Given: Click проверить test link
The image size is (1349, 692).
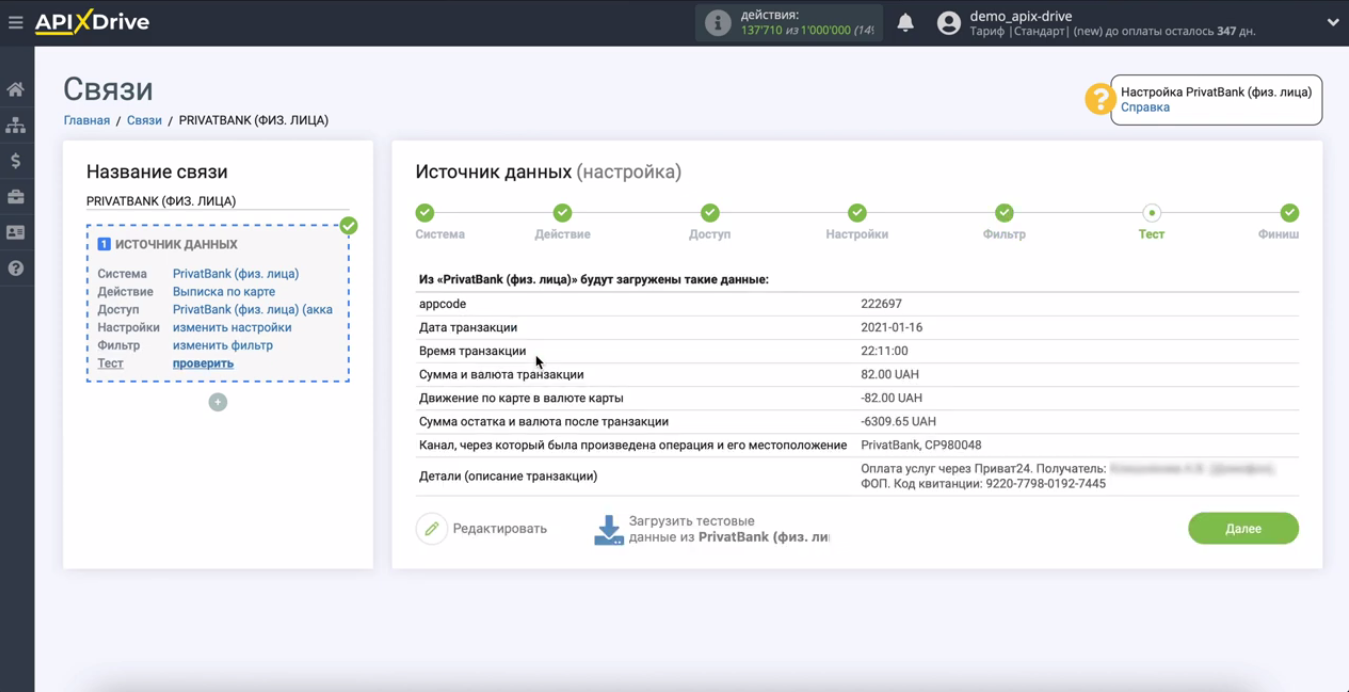Looking at the screenshot, I should (203, 363).
